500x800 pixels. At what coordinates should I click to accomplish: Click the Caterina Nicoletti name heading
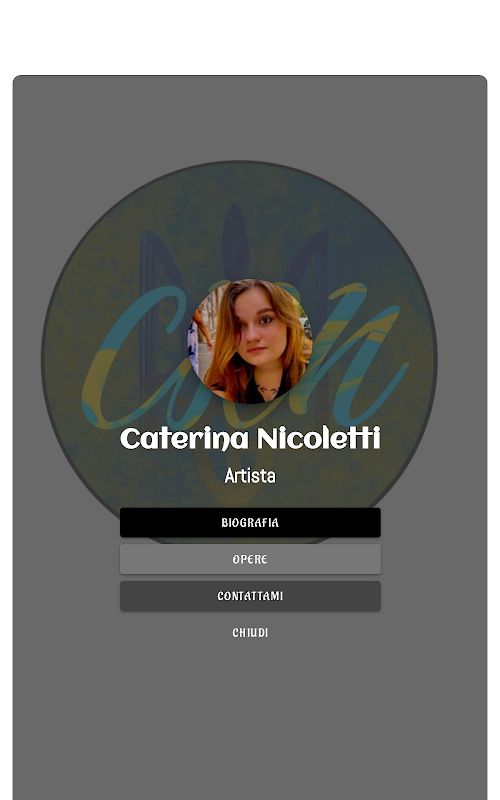pos(250,439)
